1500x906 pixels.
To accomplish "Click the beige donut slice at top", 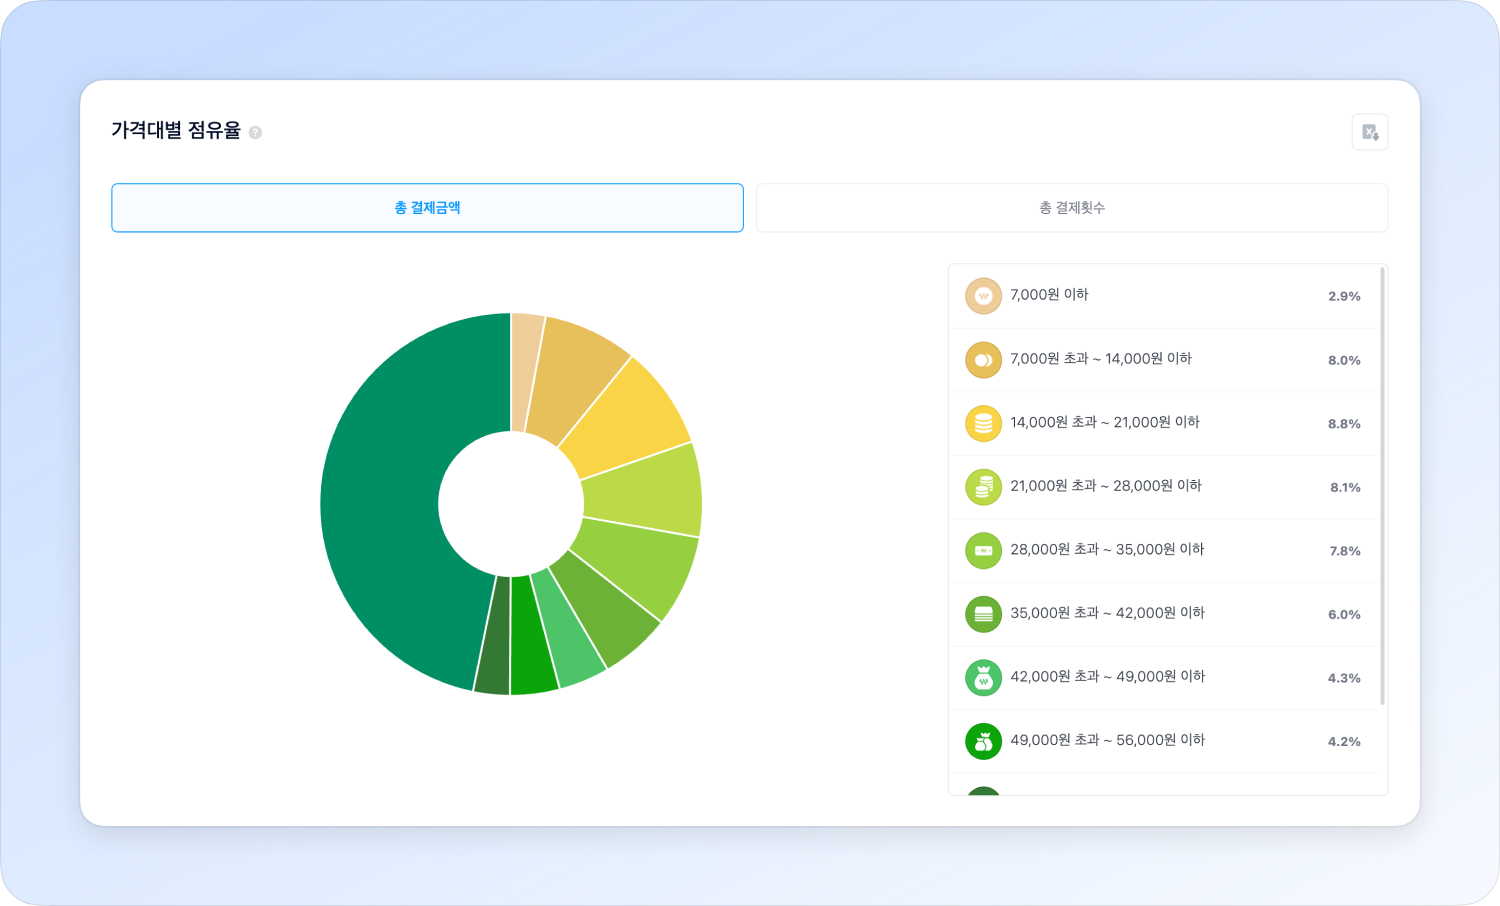I will coord(524,372).
